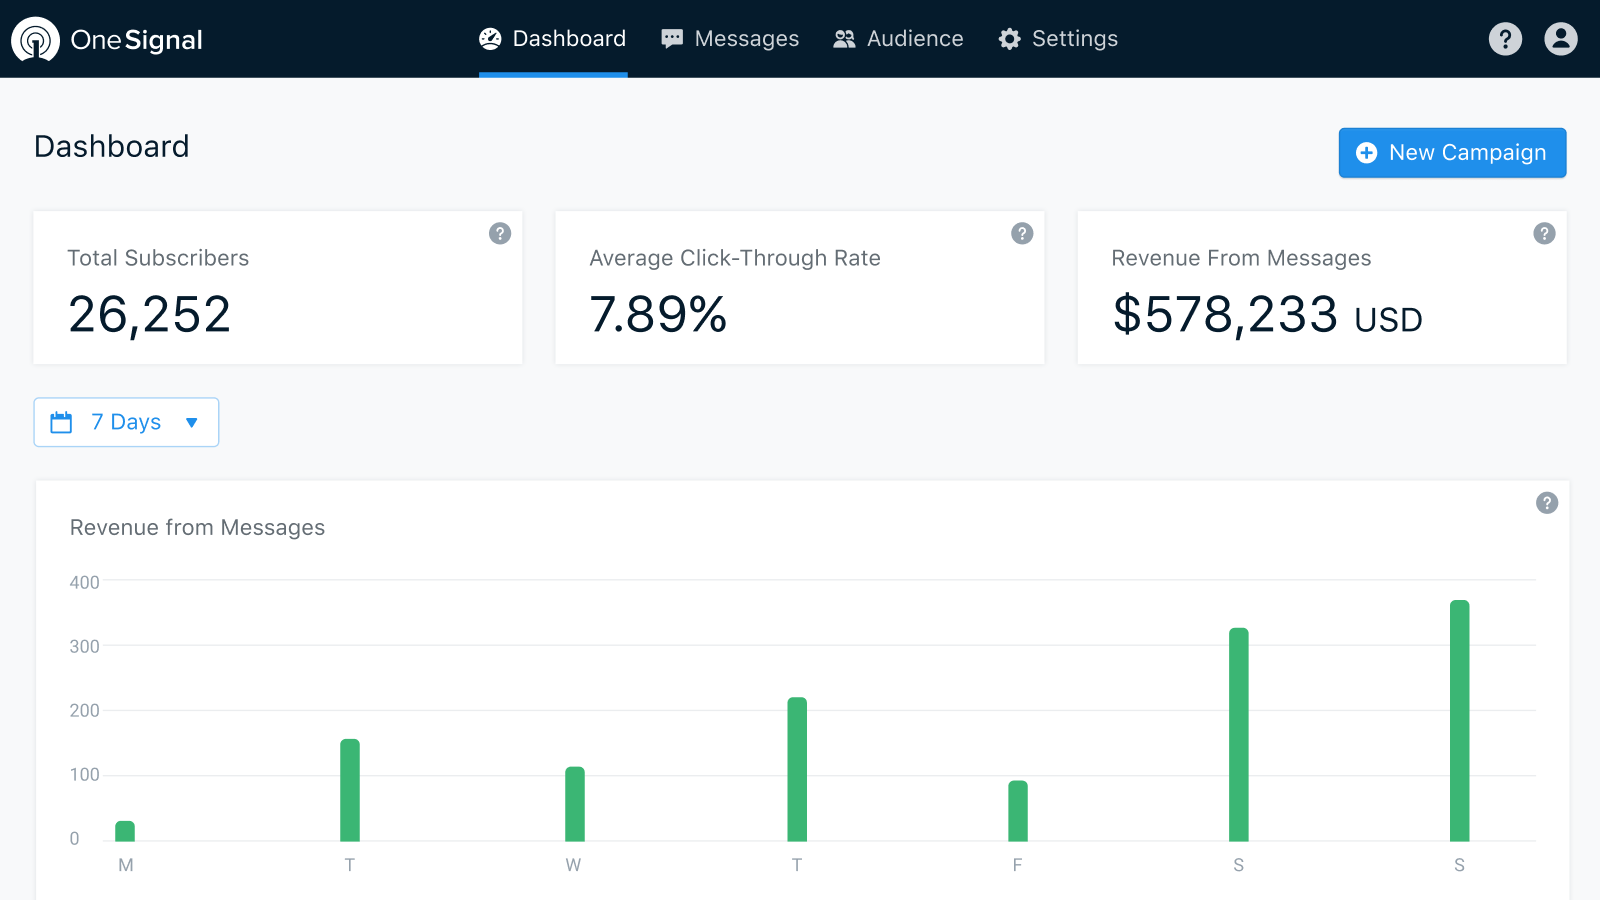The image size is (1600, 900).
Task: Click the help icon on the revenue chart panel
Action: (x=1547, y=503)
